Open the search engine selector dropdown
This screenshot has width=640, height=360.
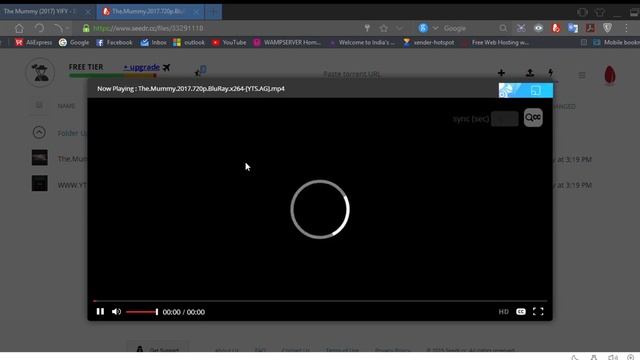coord(435,28)
